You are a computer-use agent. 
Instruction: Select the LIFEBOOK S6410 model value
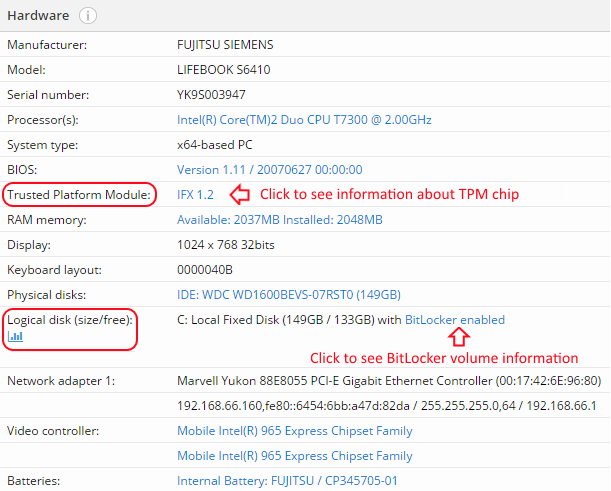[x=224, y=70]
